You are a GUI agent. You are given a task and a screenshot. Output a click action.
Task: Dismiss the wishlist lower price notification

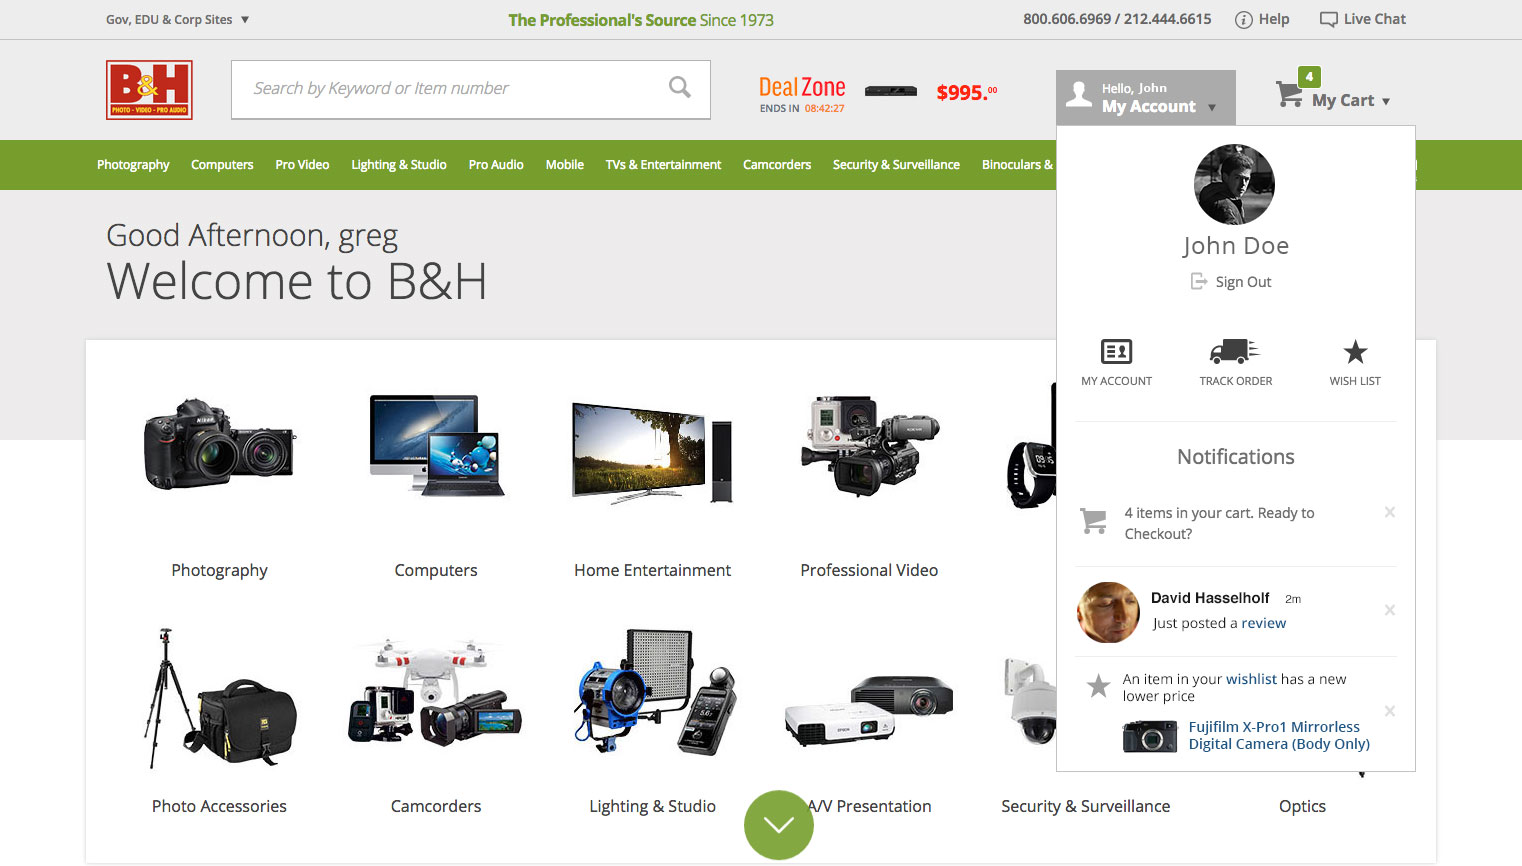pos(1390,711)
